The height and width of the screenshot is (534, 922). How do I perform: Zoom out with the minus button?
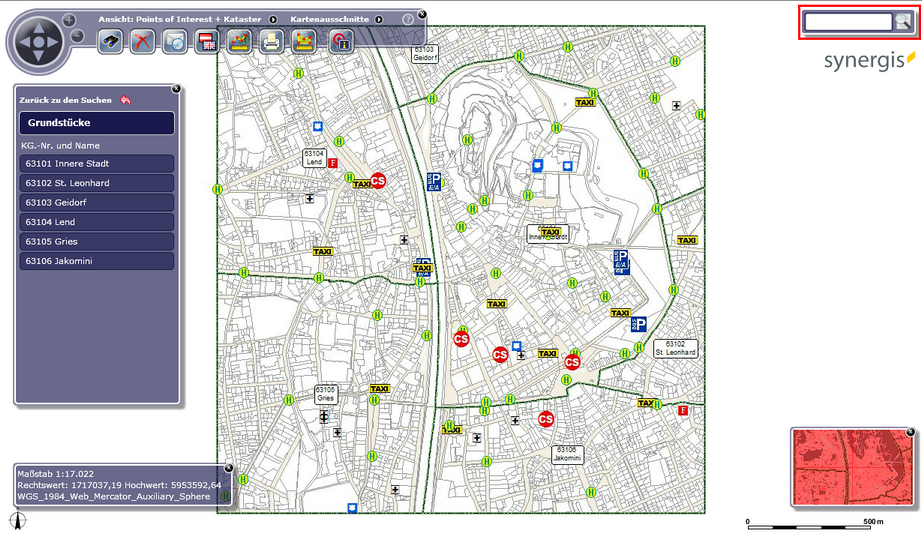[x=77, y=37]
